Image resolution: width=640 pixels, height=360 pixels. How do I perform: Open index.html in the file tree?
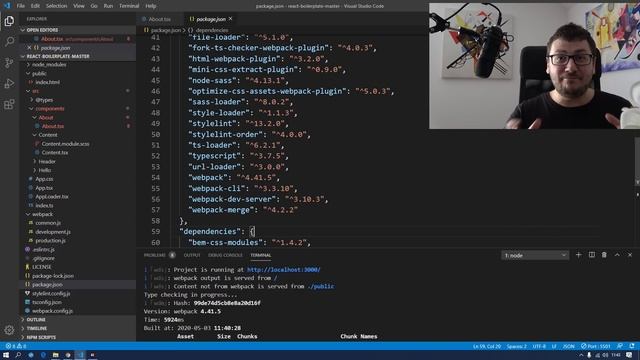click(x=78, y=82)
